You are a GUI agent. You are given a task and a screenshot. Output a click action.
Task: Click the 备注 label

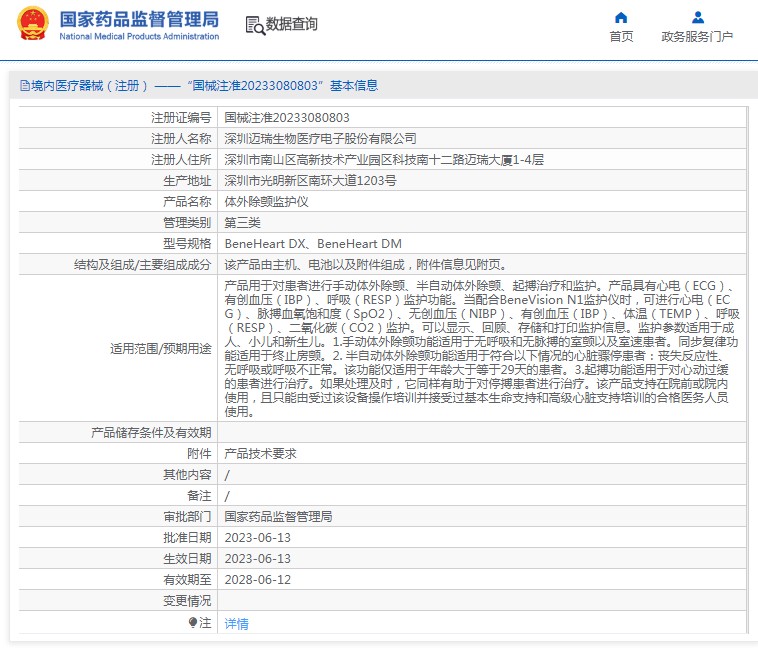click(x=200, y=496)
